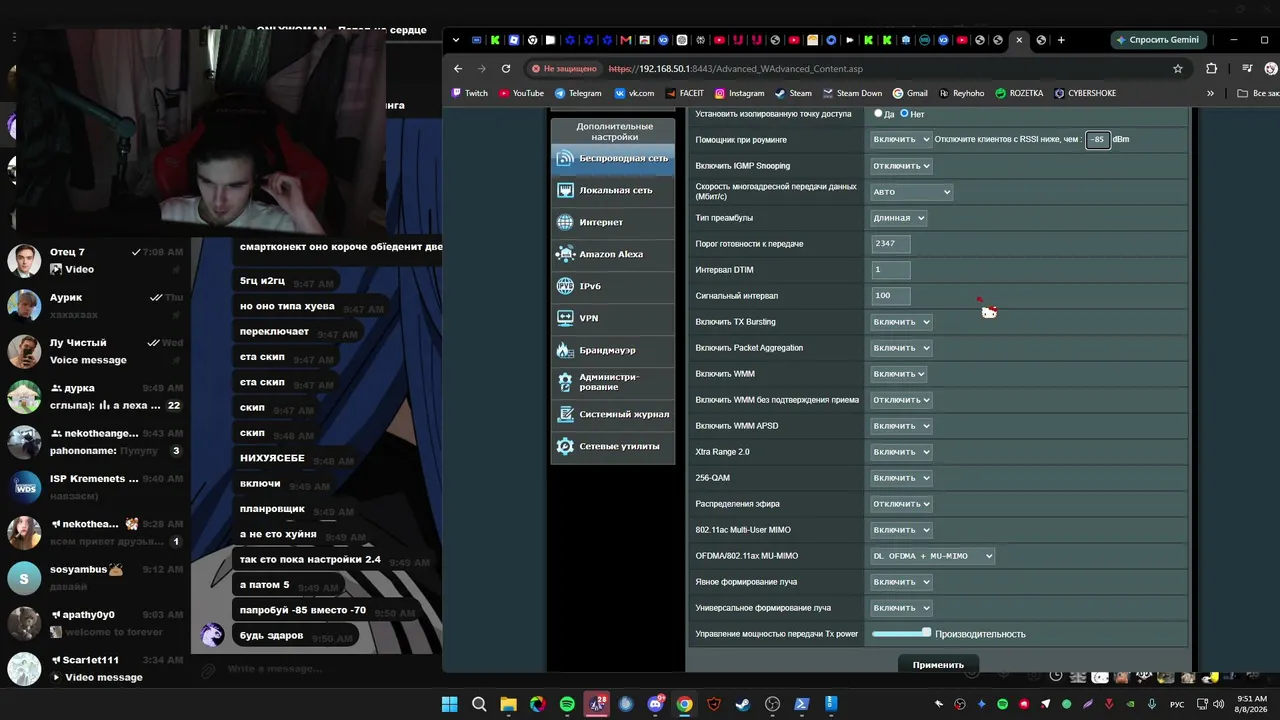Image resolution: width=1280 pixels, height=720 pixels.
Task: Open universal beamforming (Универсальное формирование луча) dropdown
Action: 901,608
